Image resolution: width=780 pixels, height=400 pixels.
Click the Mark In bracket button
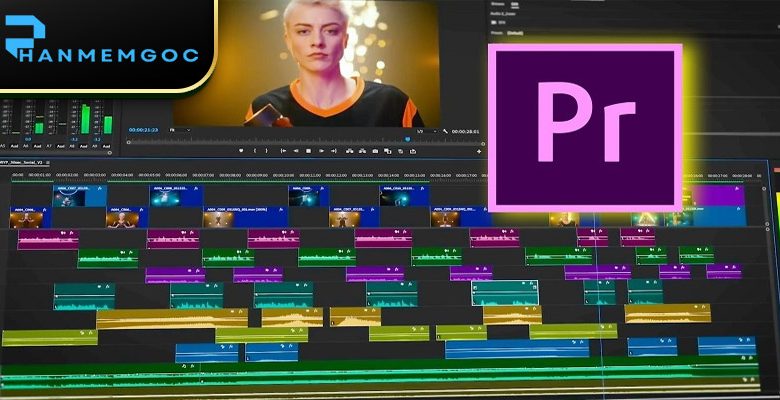coord(255,151)
